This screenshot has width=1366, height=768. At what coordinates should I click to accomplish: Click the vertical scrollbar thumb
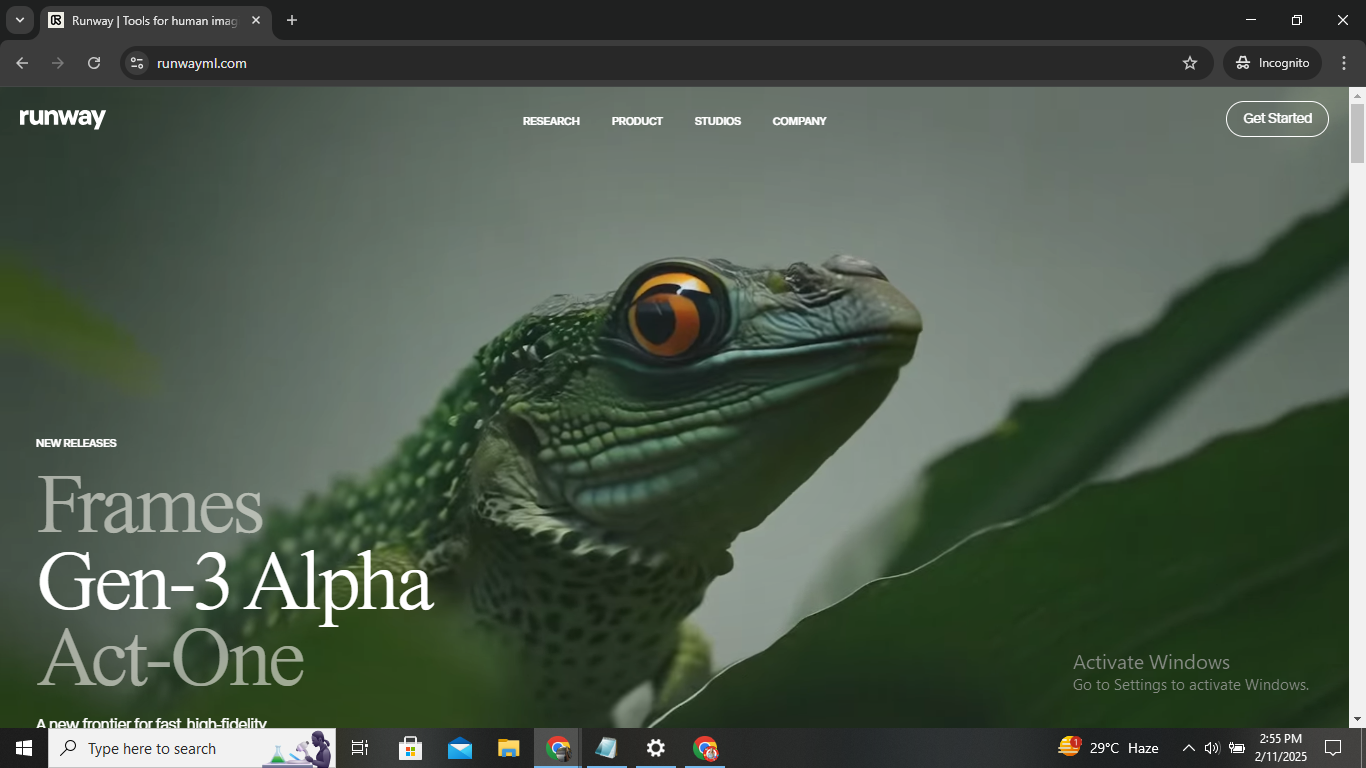1357,133
